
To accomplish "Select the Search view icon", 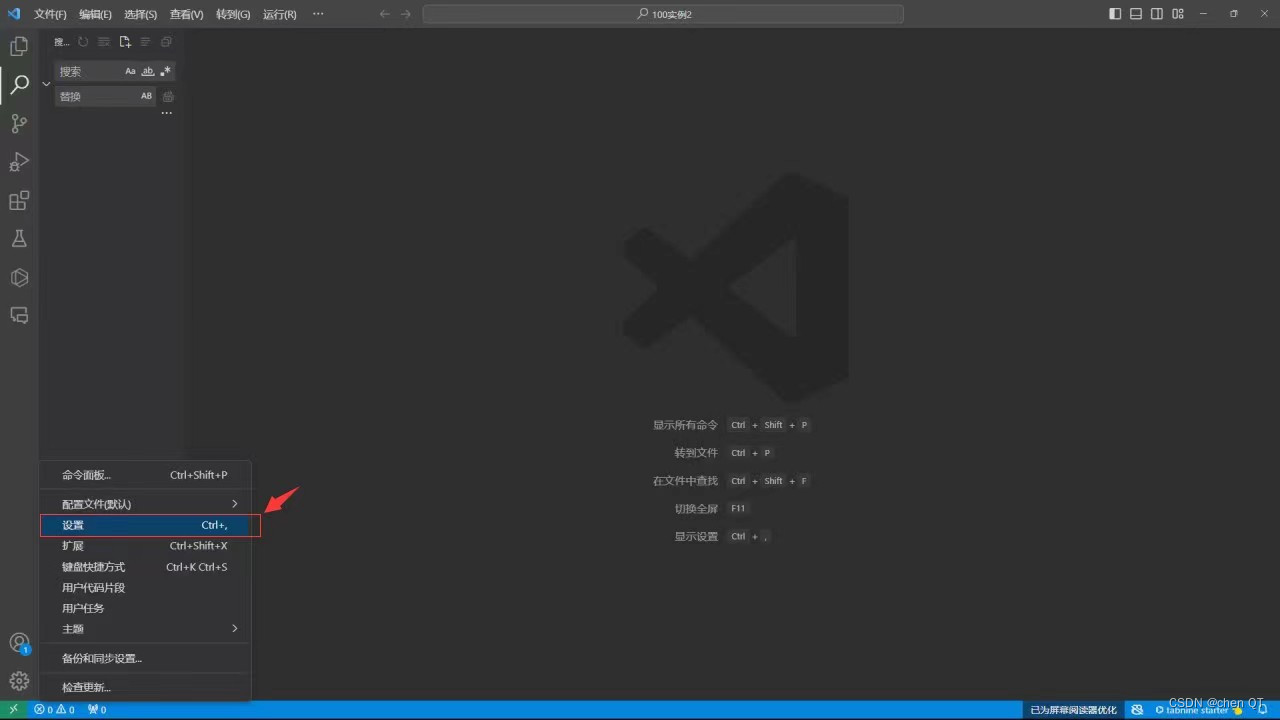I will pos(19,85).
